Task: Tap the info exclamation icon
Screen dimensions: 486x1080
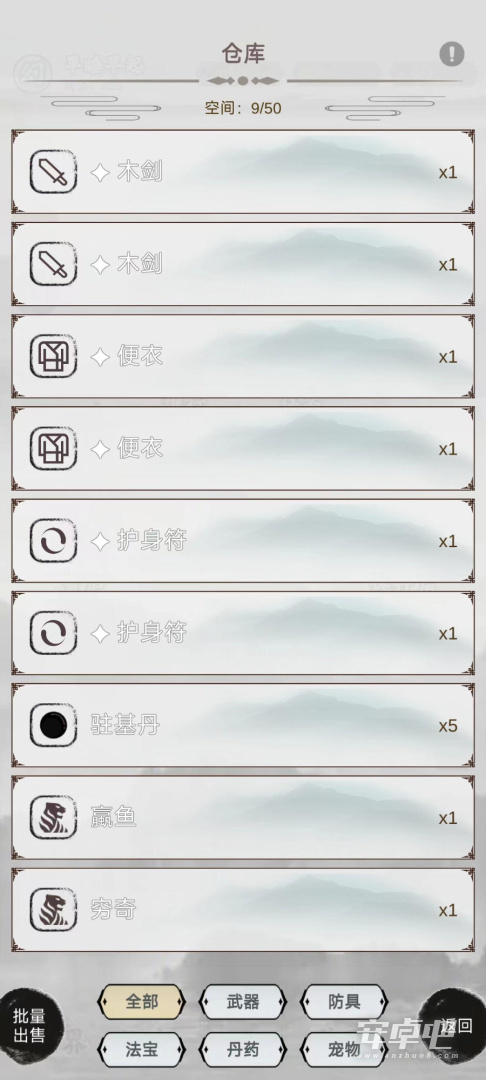Action: pyautogui.click(x=452, y=54)
